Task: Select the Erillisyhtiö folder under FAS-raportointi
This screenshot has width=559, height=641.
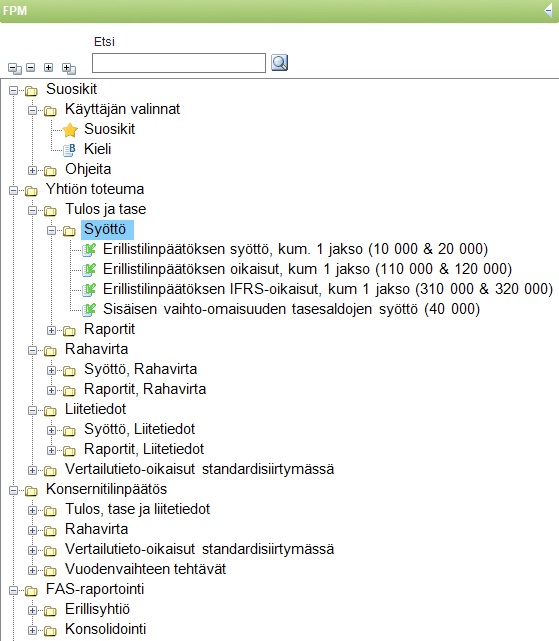Action: click(x=97, y=609)
